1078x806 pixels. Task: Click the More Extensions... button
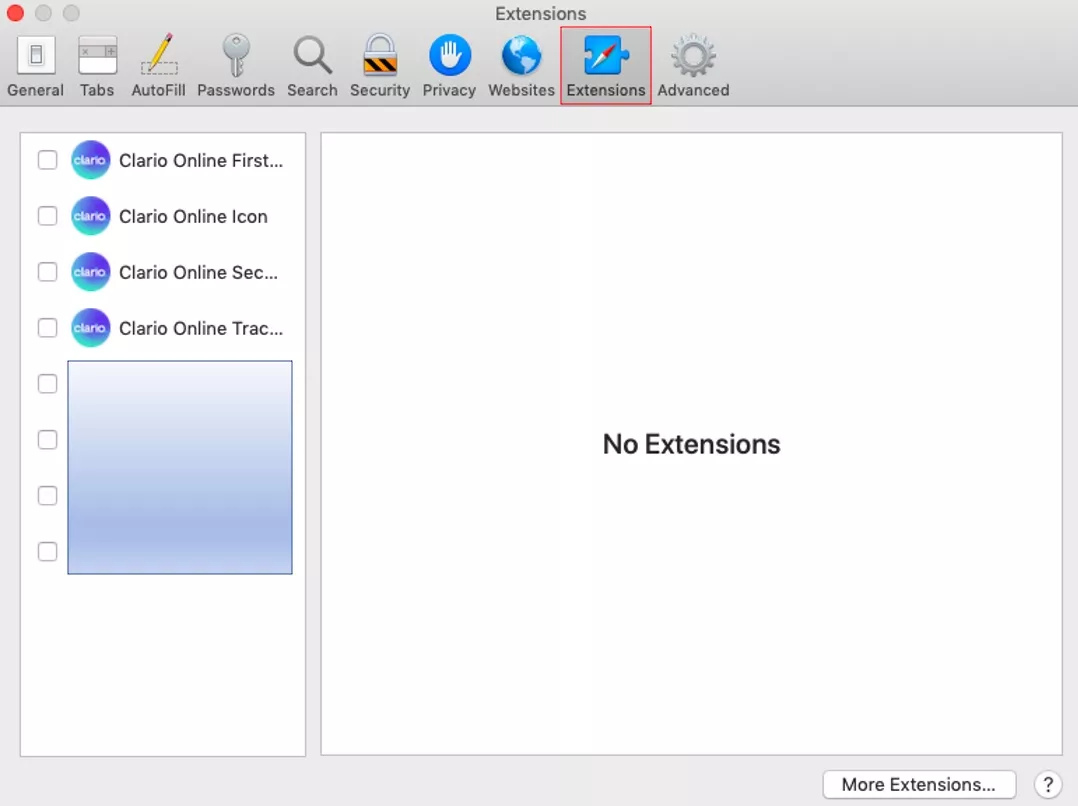(919, 785)
